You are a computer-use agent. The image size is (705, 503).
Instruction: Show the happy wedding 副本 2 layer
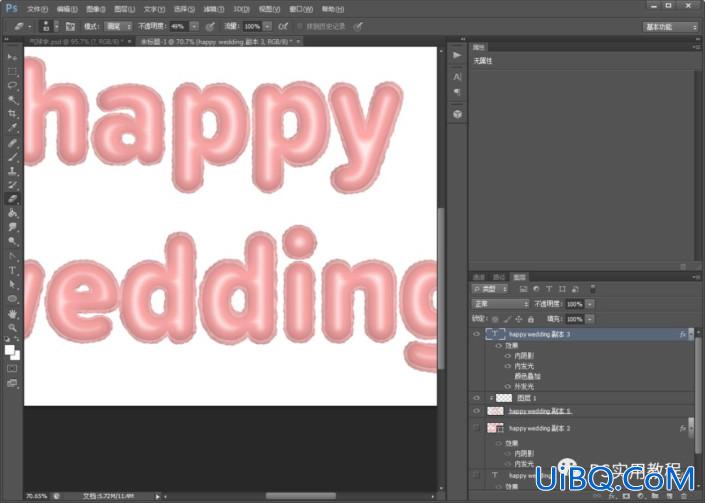(x=476, y=428)
